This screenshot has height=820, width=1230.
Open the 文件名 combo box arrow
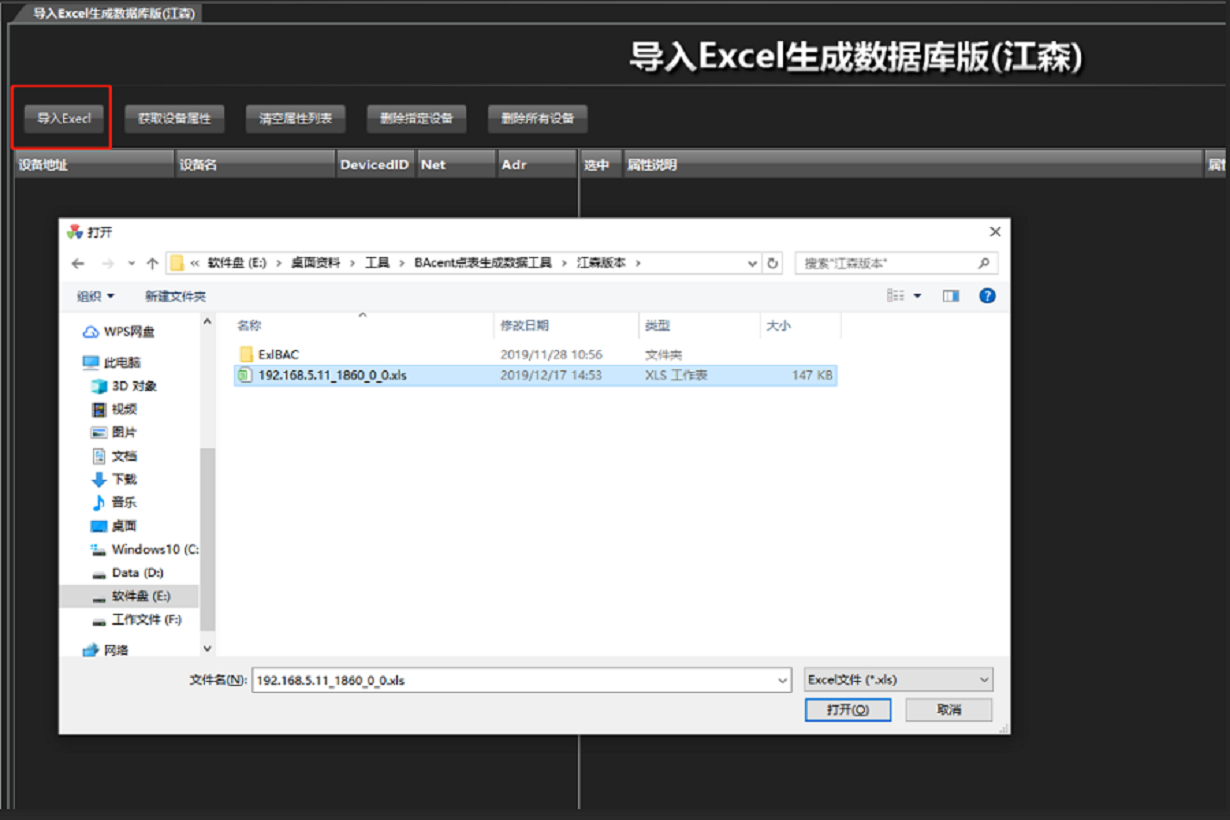(783, 679)
